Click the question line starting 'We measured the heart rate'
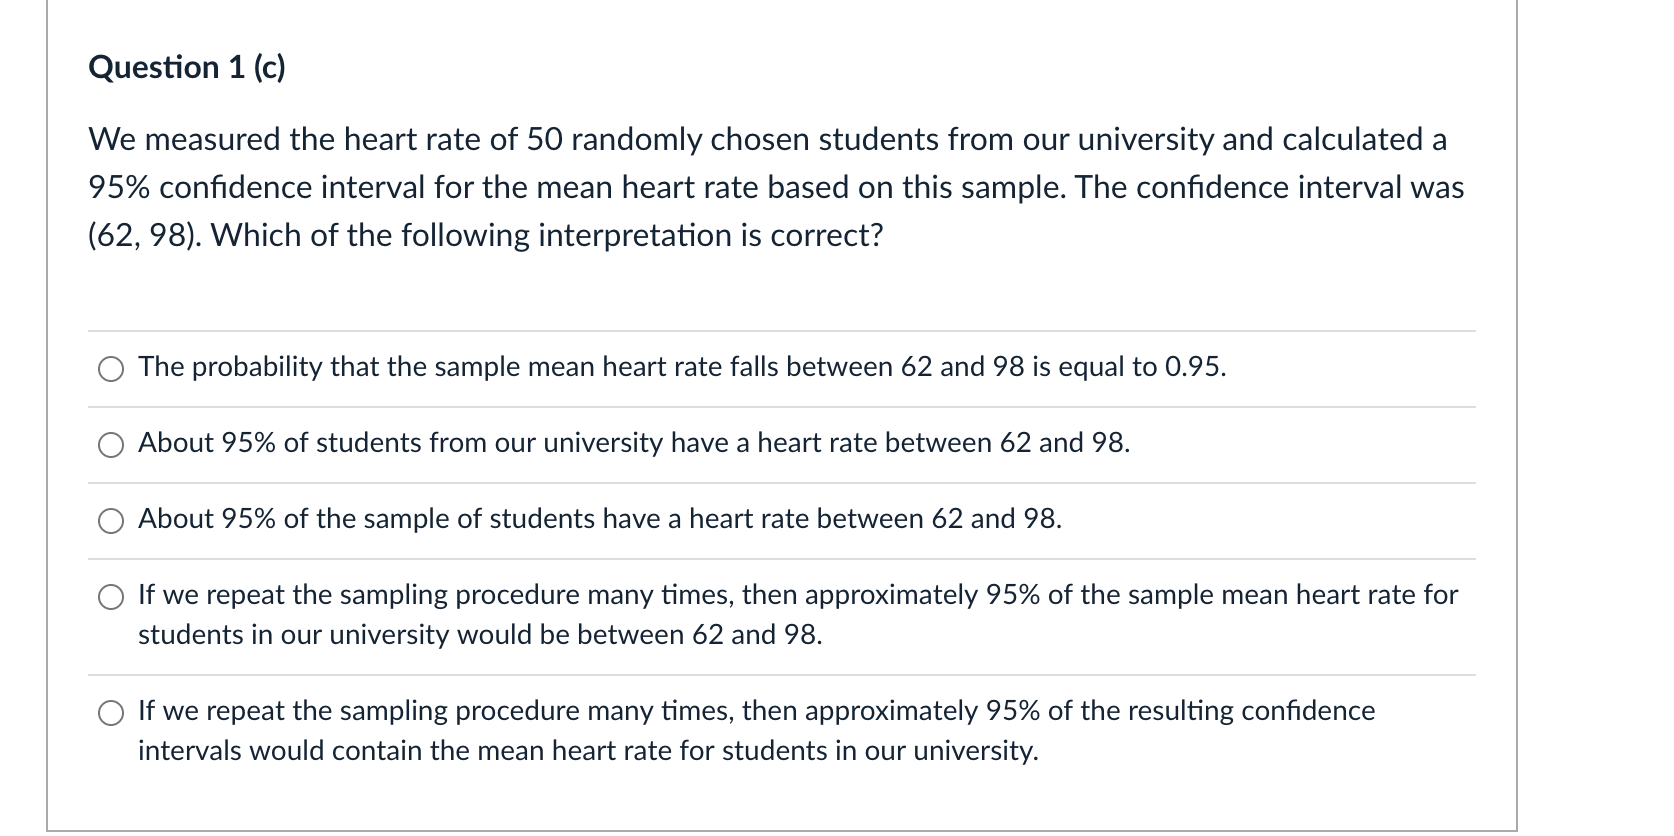The image size is (1674, 836). click(x=767, y=139)
